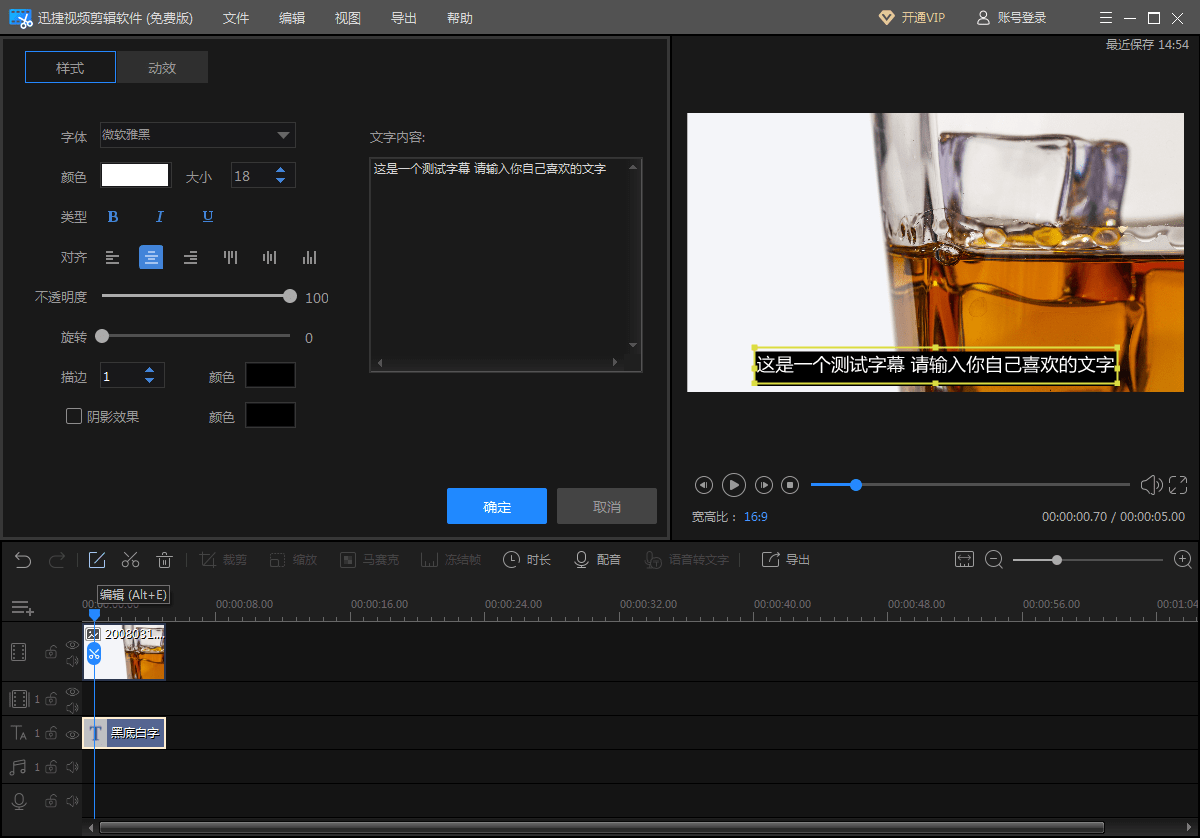Click the 16:9 aspect ratio selector
Viewport: 1200px width, 838px height.
click(x=755, y=517)
